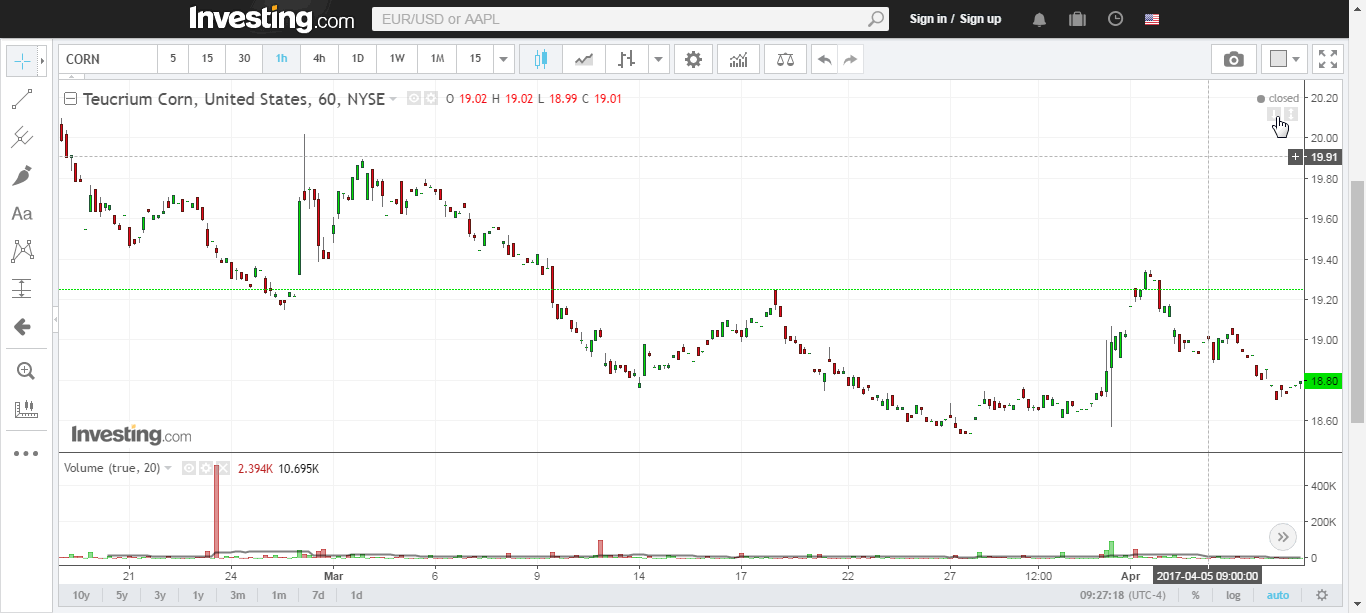Set date range to 7d
Screen dimensions: 1366x613
[317, 595]
